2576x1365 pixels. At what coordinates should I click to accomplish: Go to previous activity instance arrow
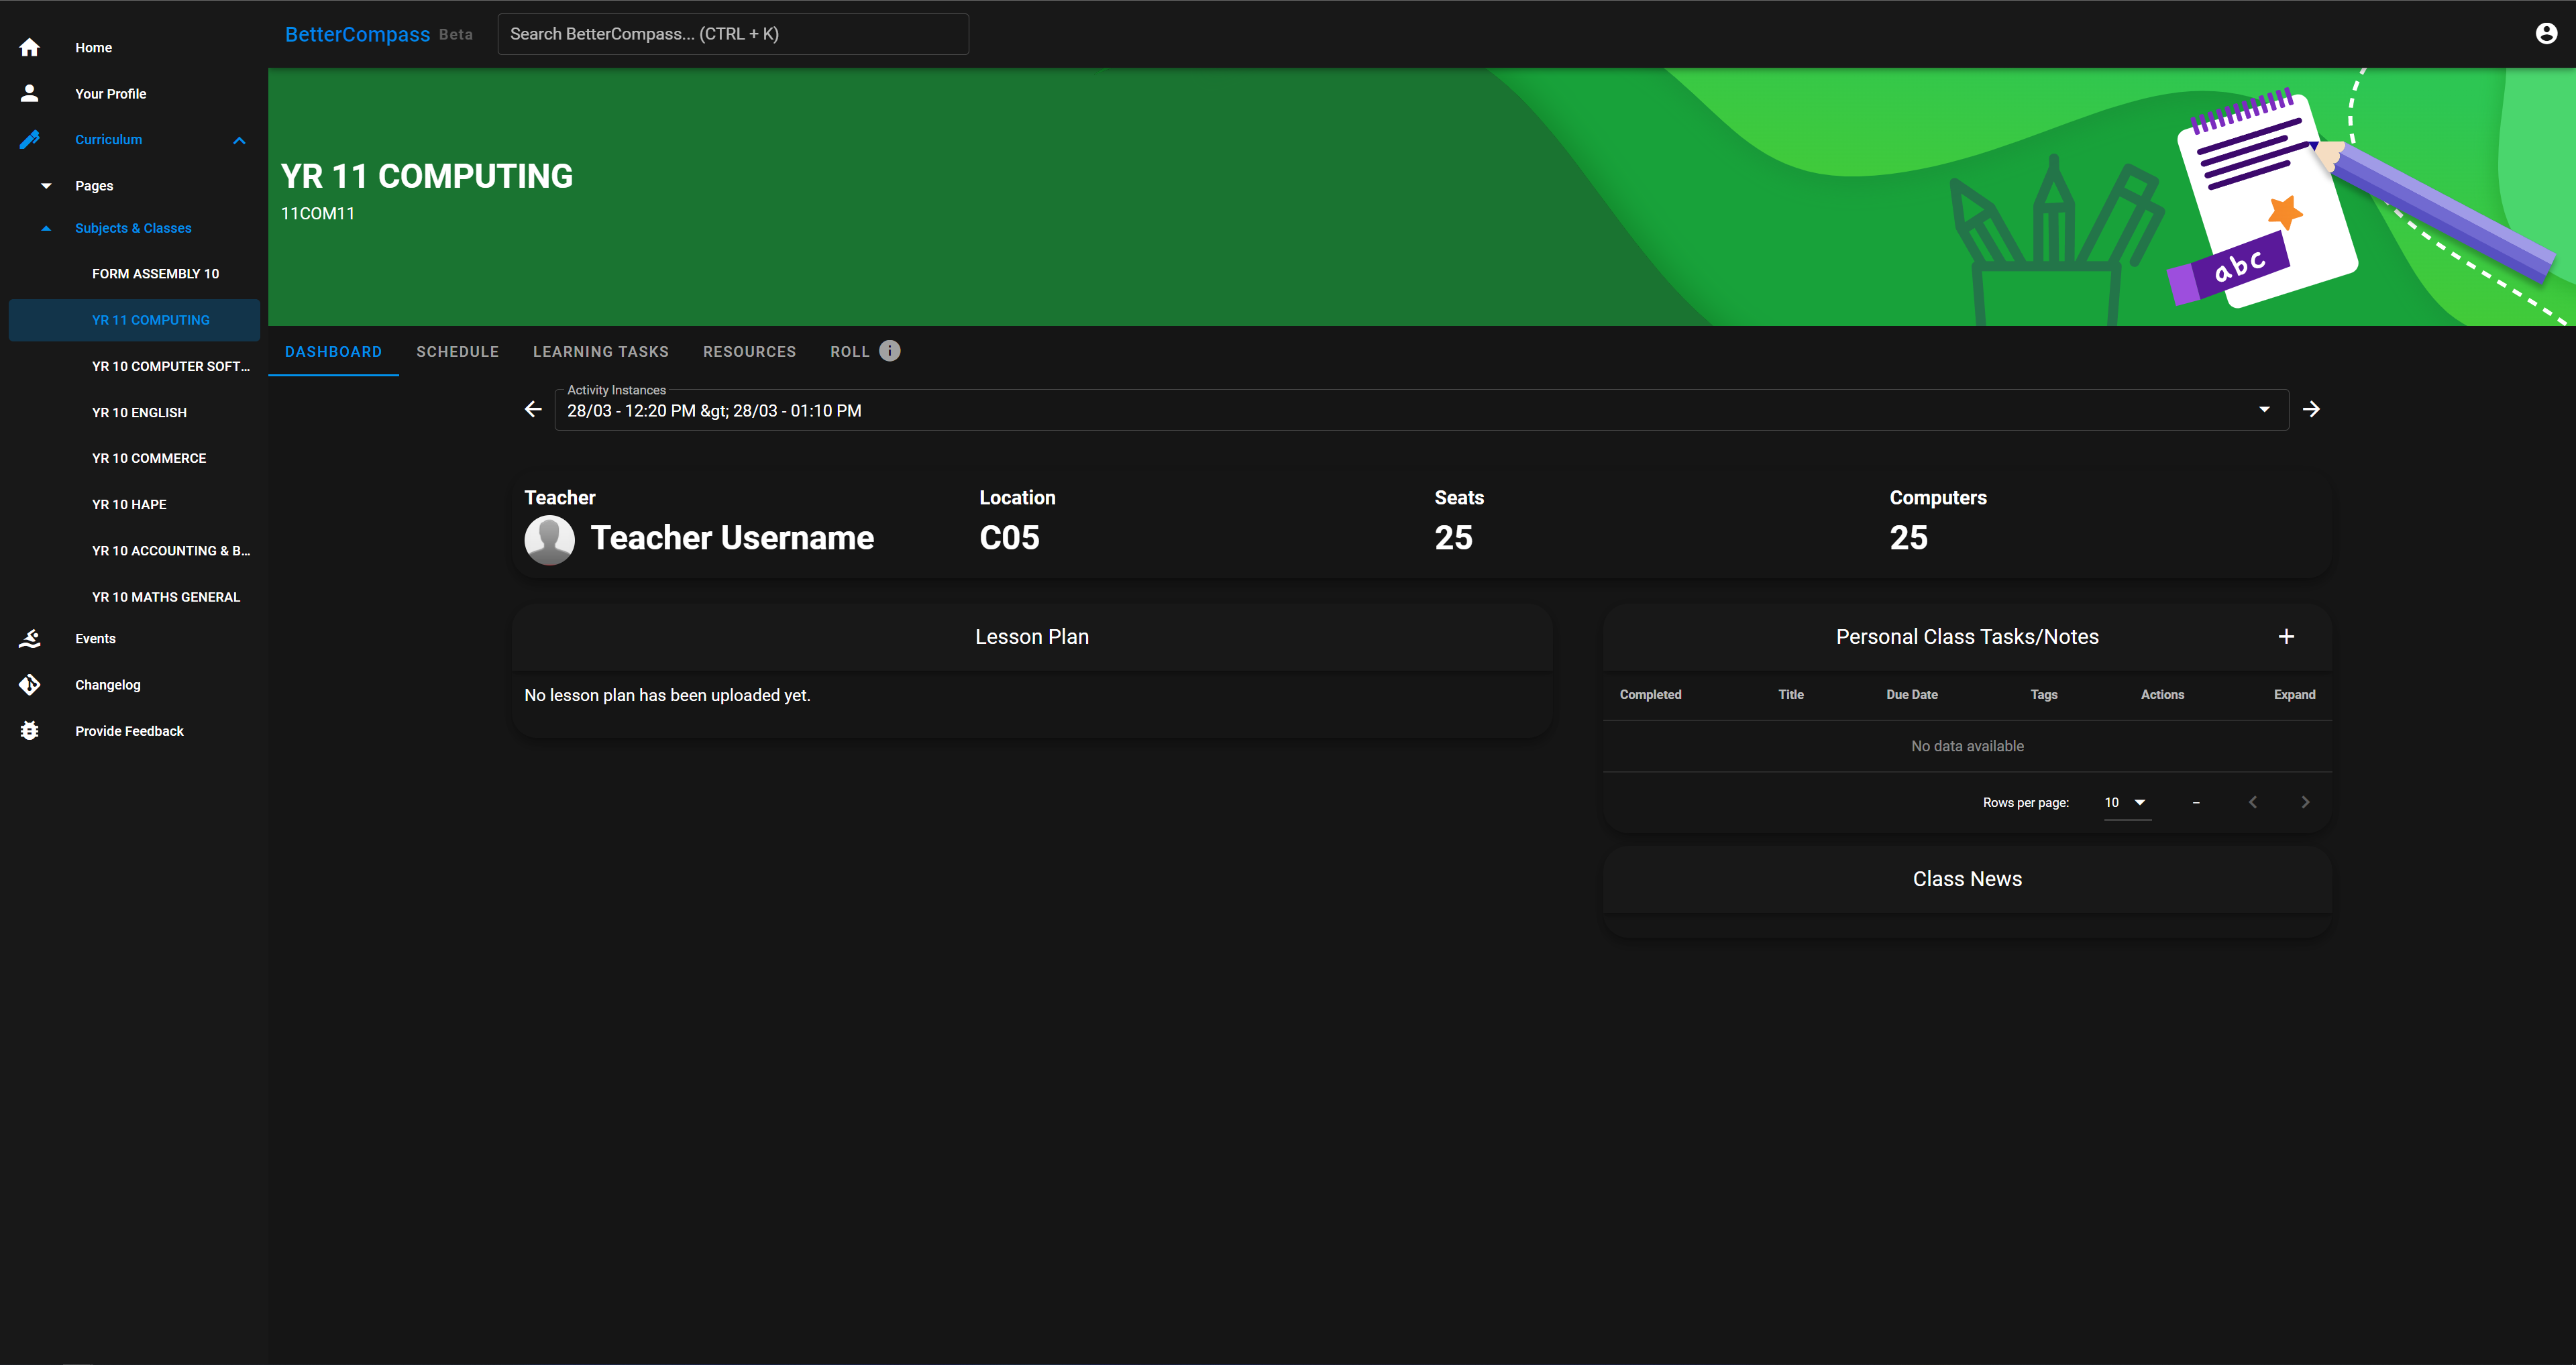(x=533, y=409)
